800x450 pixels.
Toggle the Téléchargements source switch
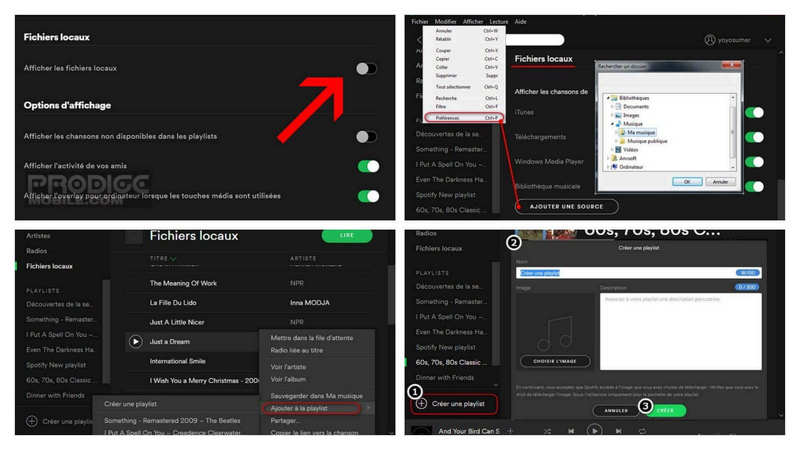[754, 137]
